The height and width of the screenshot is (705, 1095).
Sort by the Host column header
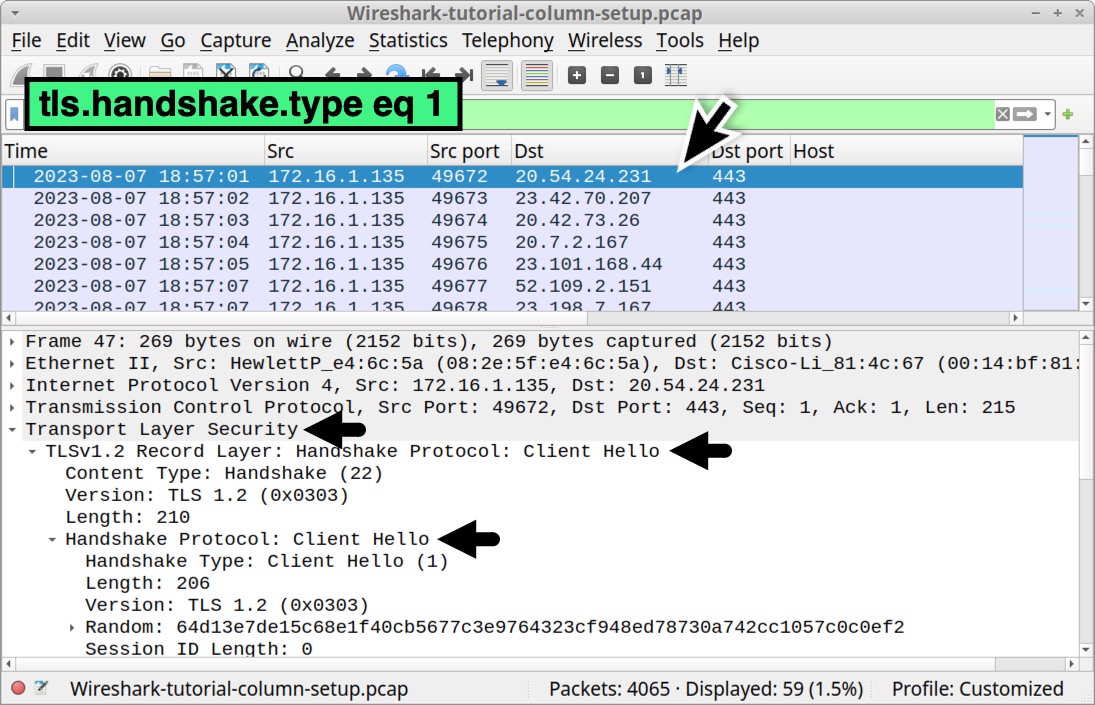pyautogui.click(x=906, y=151)
